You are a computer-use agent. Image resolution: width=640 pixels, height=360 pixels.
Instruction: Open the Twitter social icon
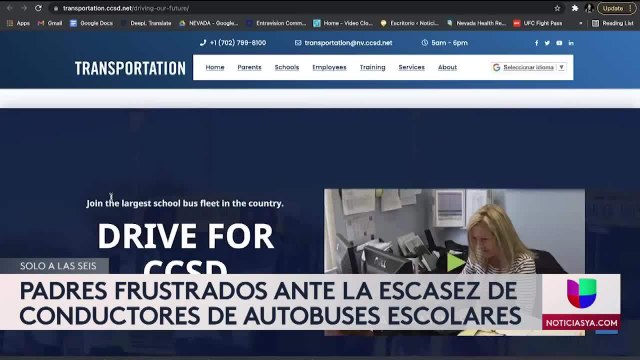[547, 43]
